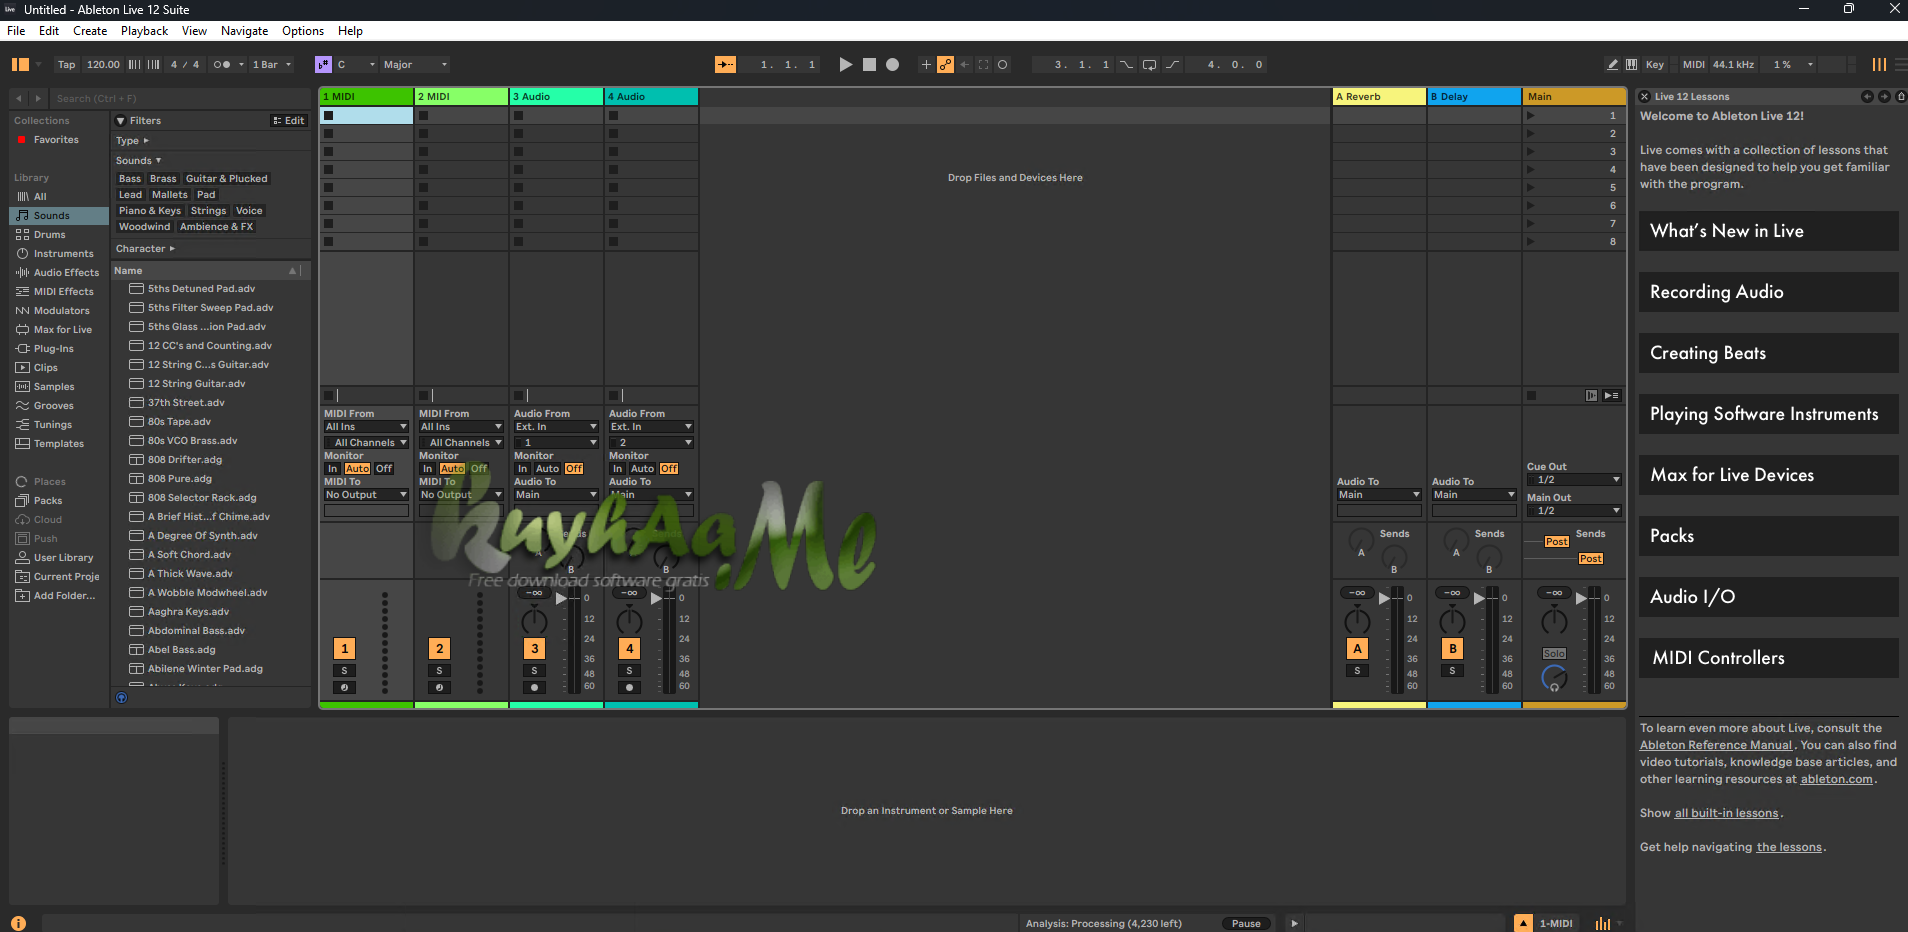1908x932 pixels.
Task: Adjust track 3 Audio pan knob
Action: pyautogui.click(x=534, y=621)
